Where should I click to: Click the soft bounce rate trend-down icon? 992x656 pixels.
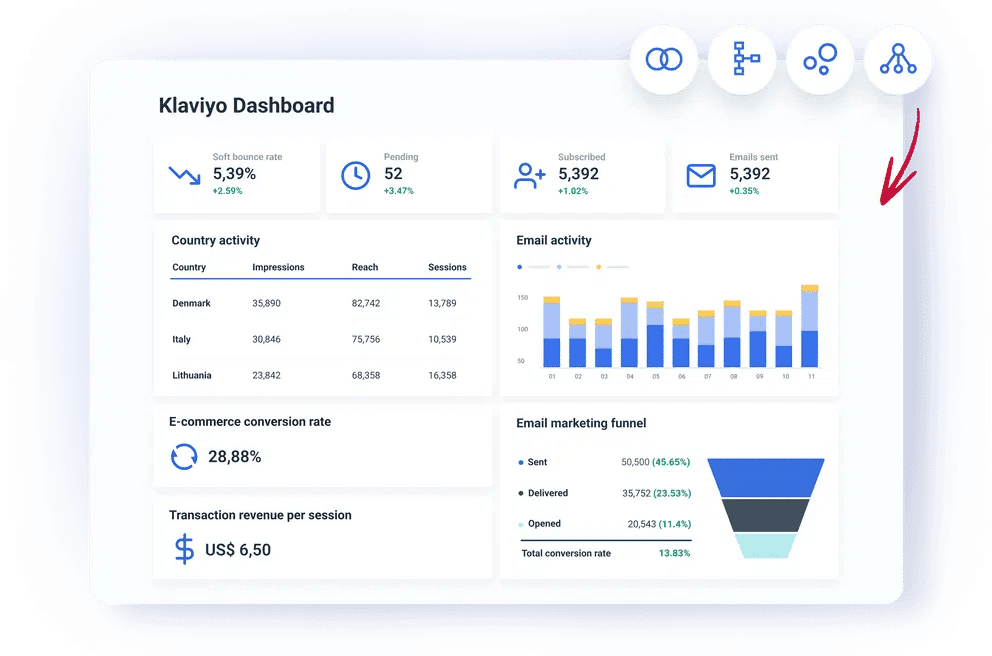(184, 175)
